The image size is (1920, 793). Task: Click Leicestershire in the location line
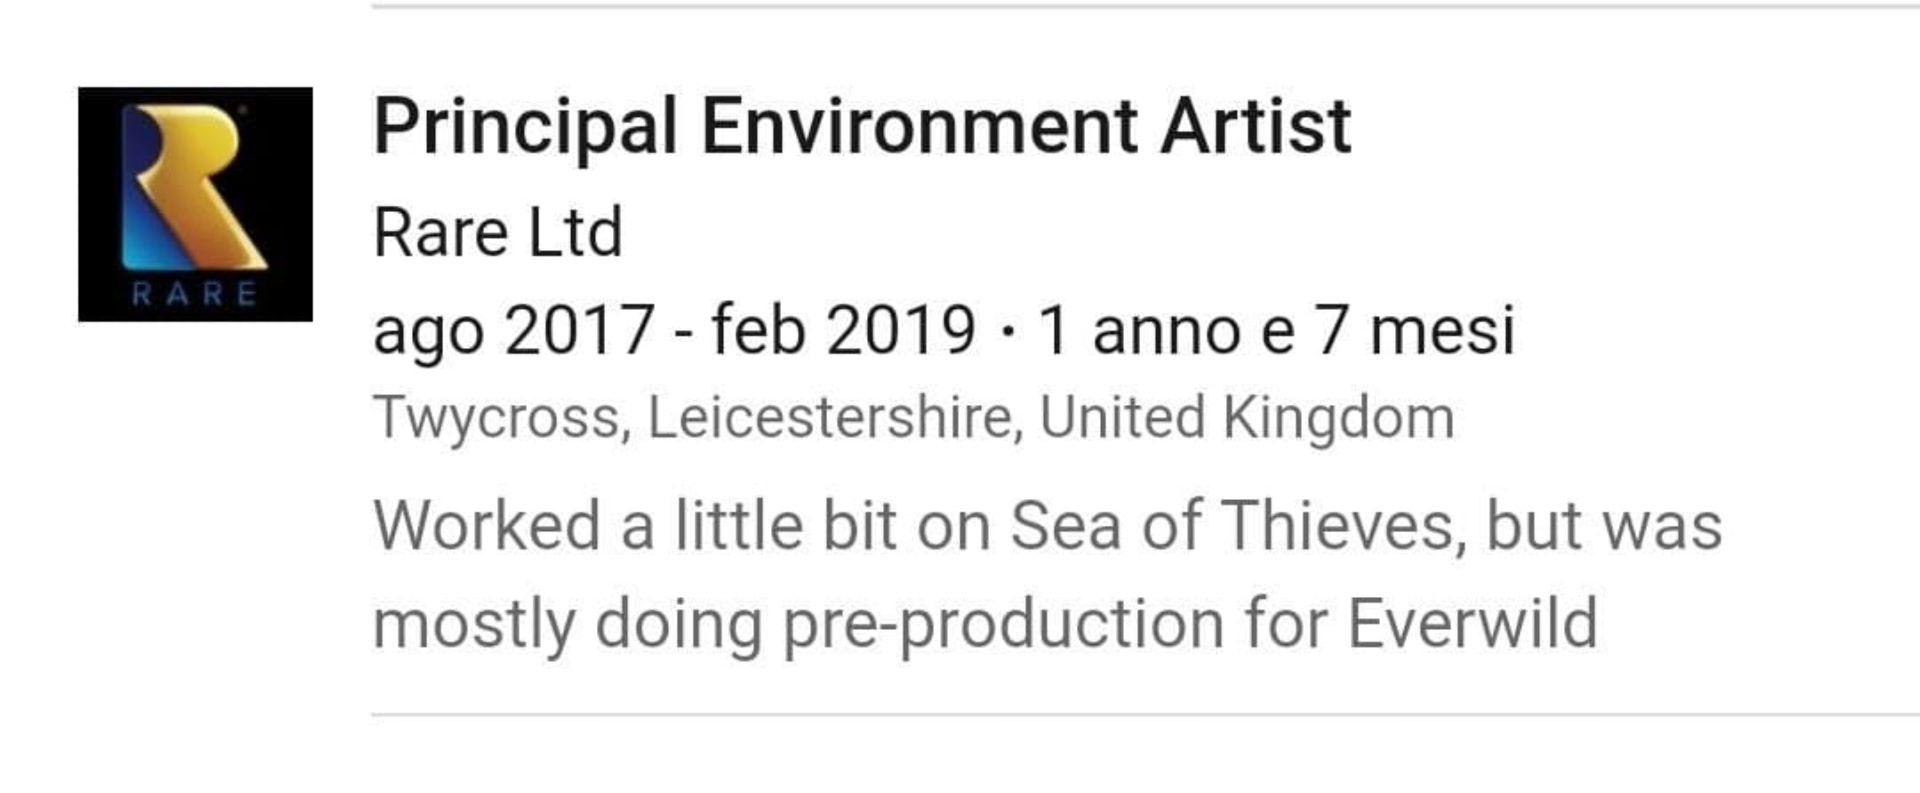tap(830, 417)
